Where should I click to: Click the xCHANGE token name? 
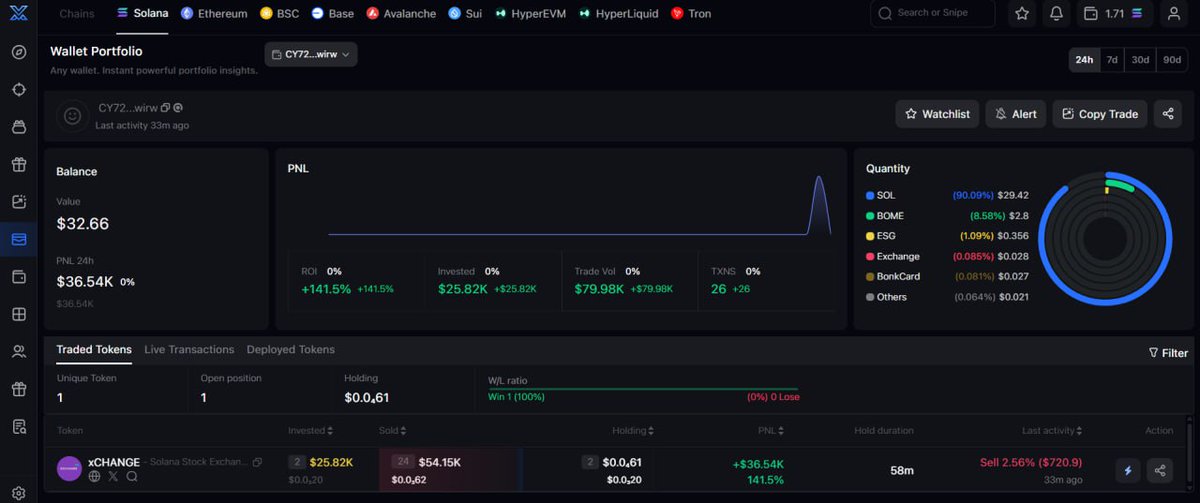[x=114, y=462]
